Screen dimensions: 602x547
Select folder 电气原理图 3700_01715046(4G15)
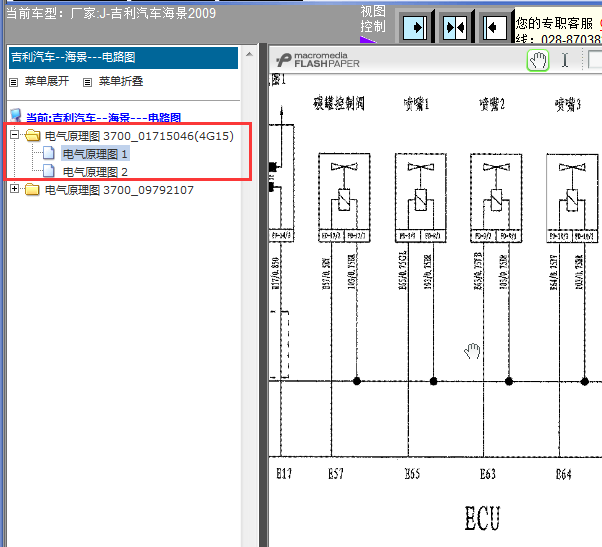click(x=139, y=136)
